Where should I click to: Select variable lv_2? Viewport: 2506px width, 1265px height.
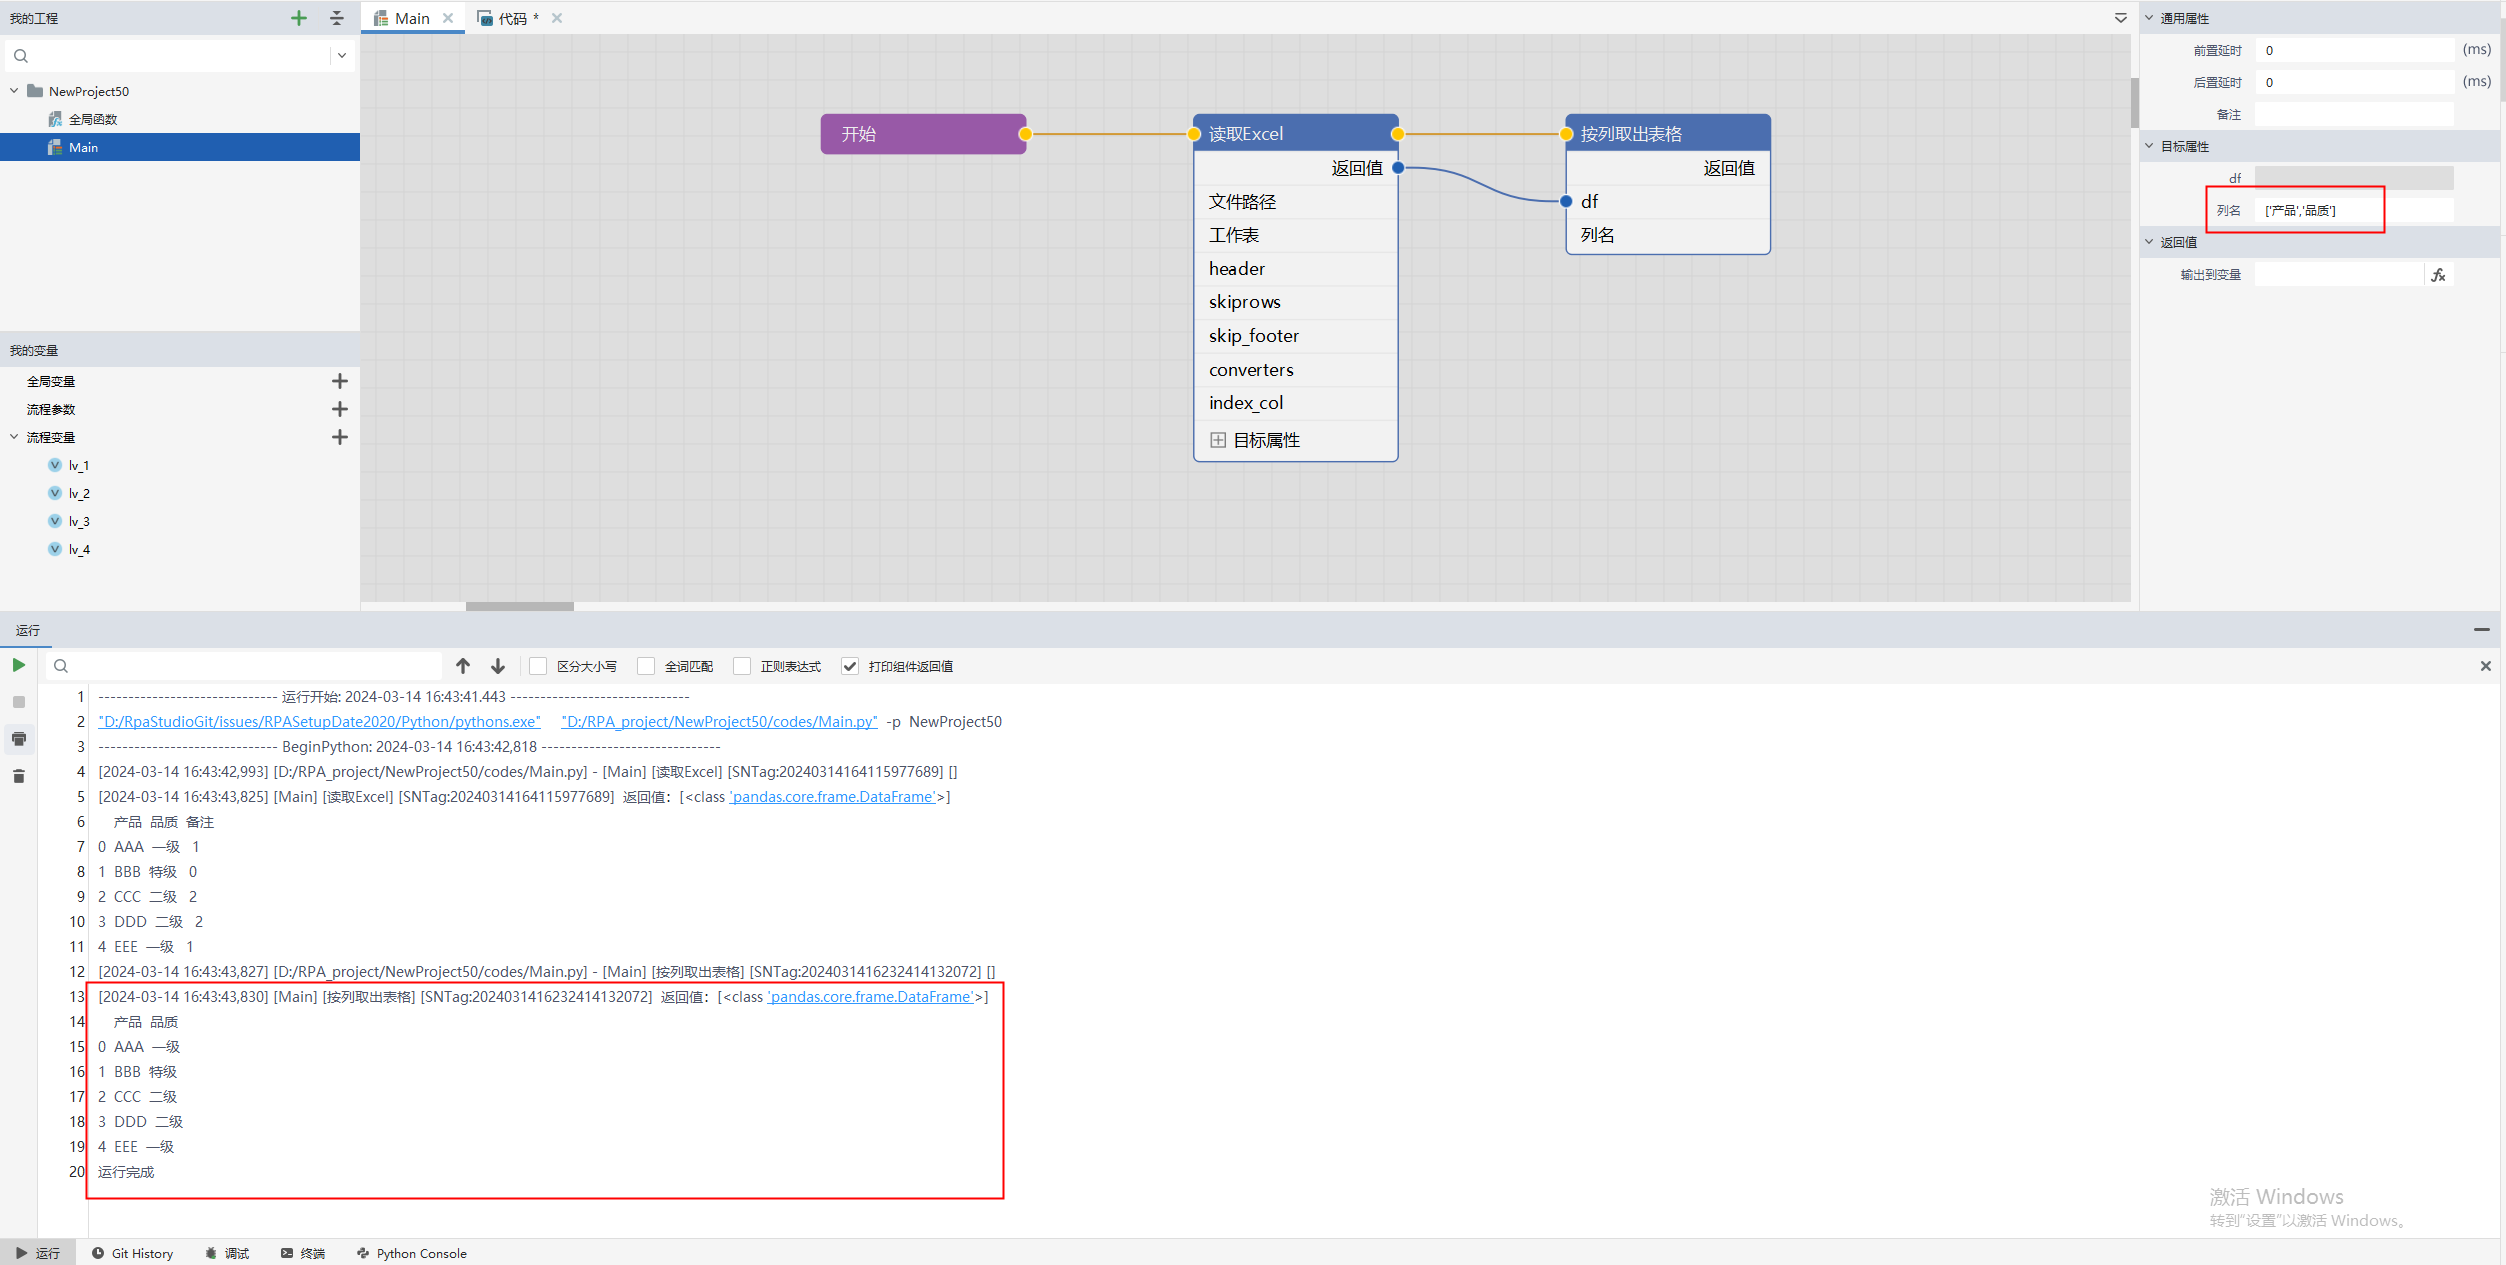point(78,493)
